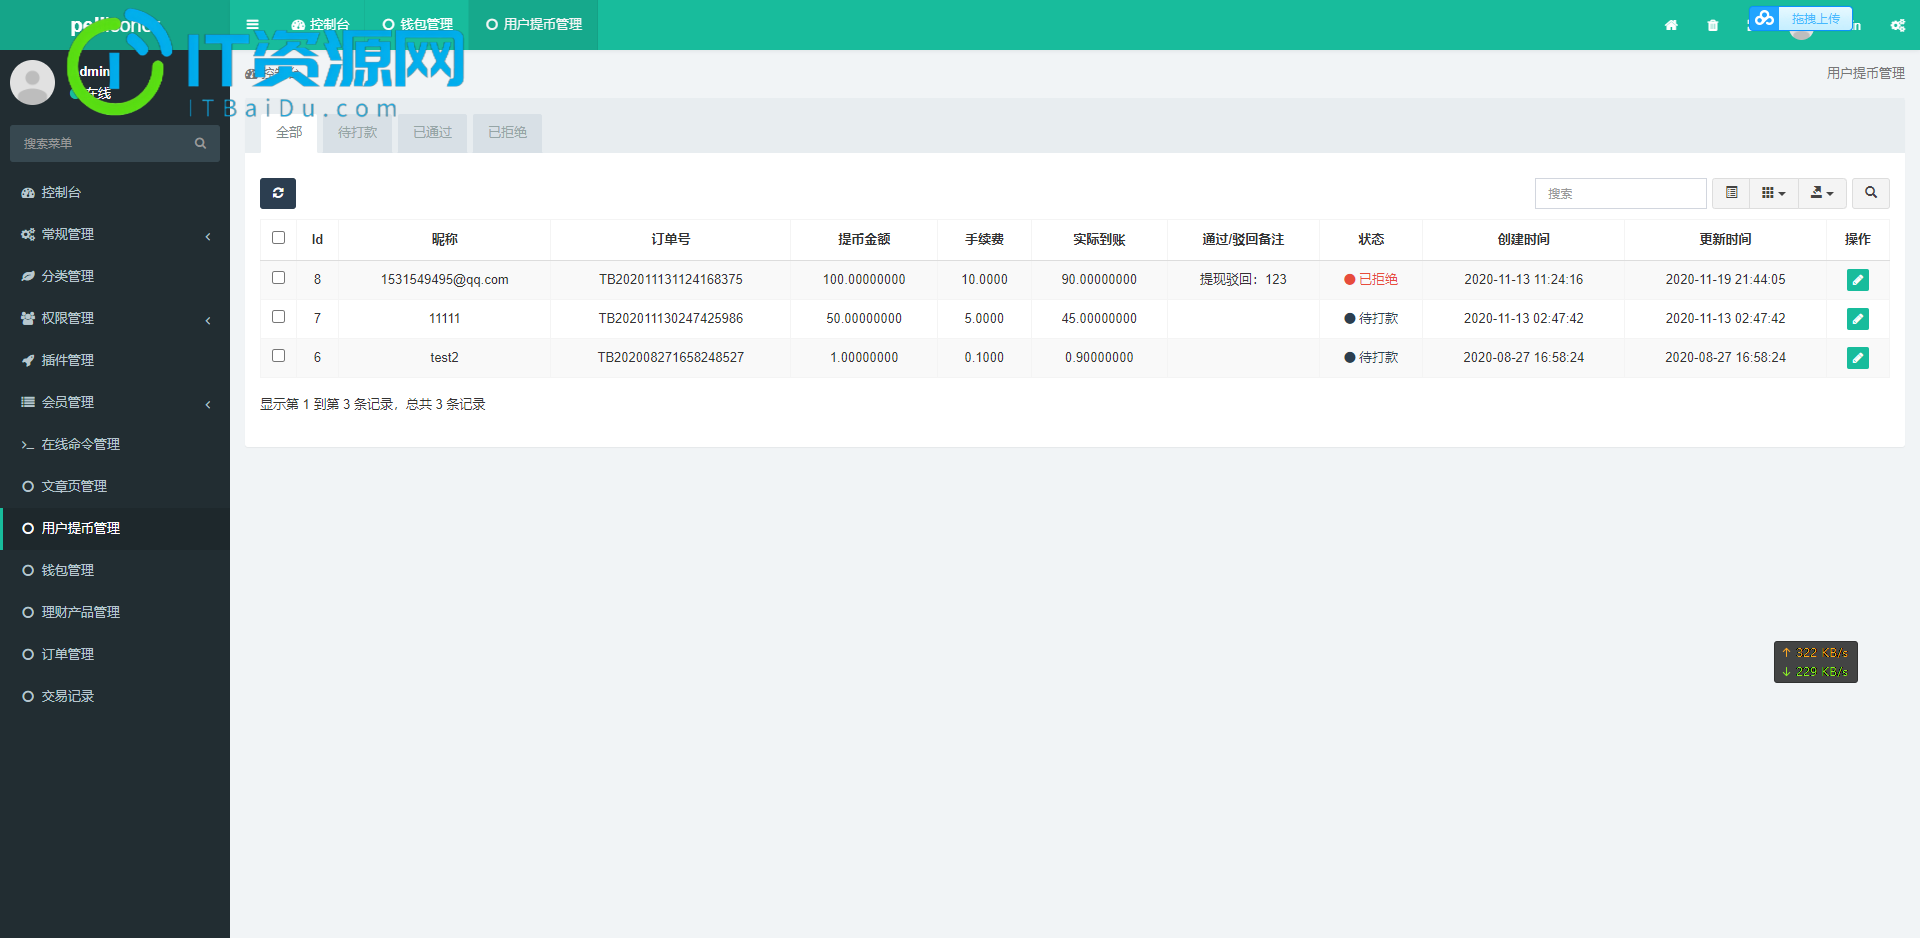This screenshot has width=1920, height=938.
Task: Expand the 权限管理 sidebar menu
Action: pos(115,318)
